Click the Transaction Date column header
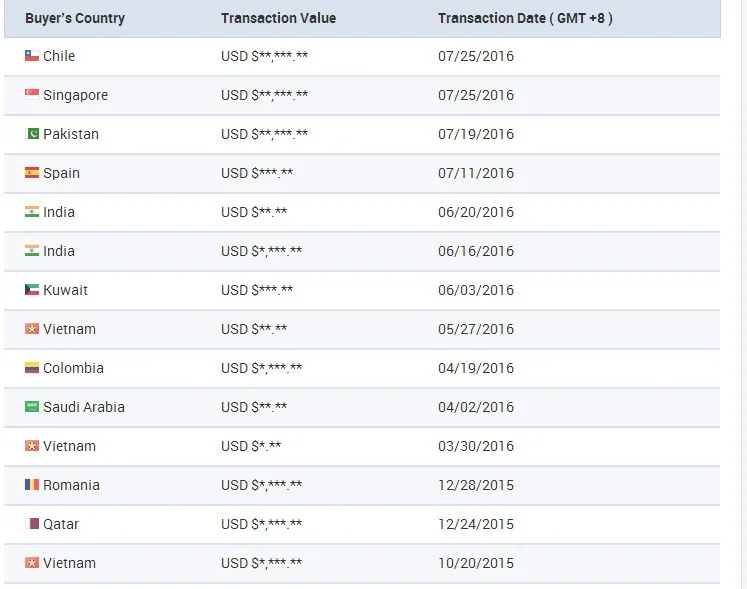Viewport: 747px width, 589px height. coord(525,18)
